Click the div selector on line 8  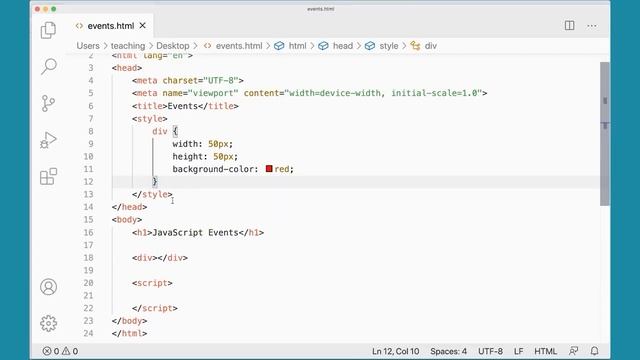(x=160, y=131)
